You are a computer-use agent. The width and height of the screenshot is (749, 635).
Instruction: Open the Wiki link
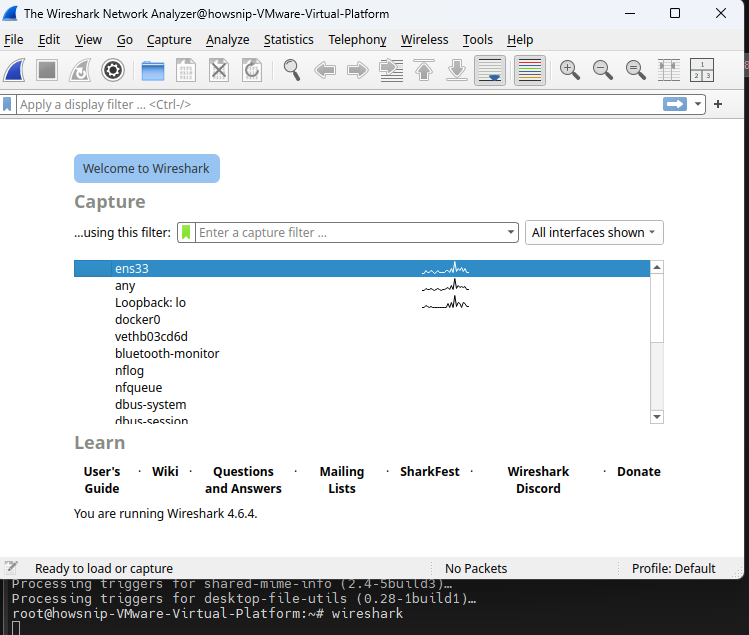(165, 472)
